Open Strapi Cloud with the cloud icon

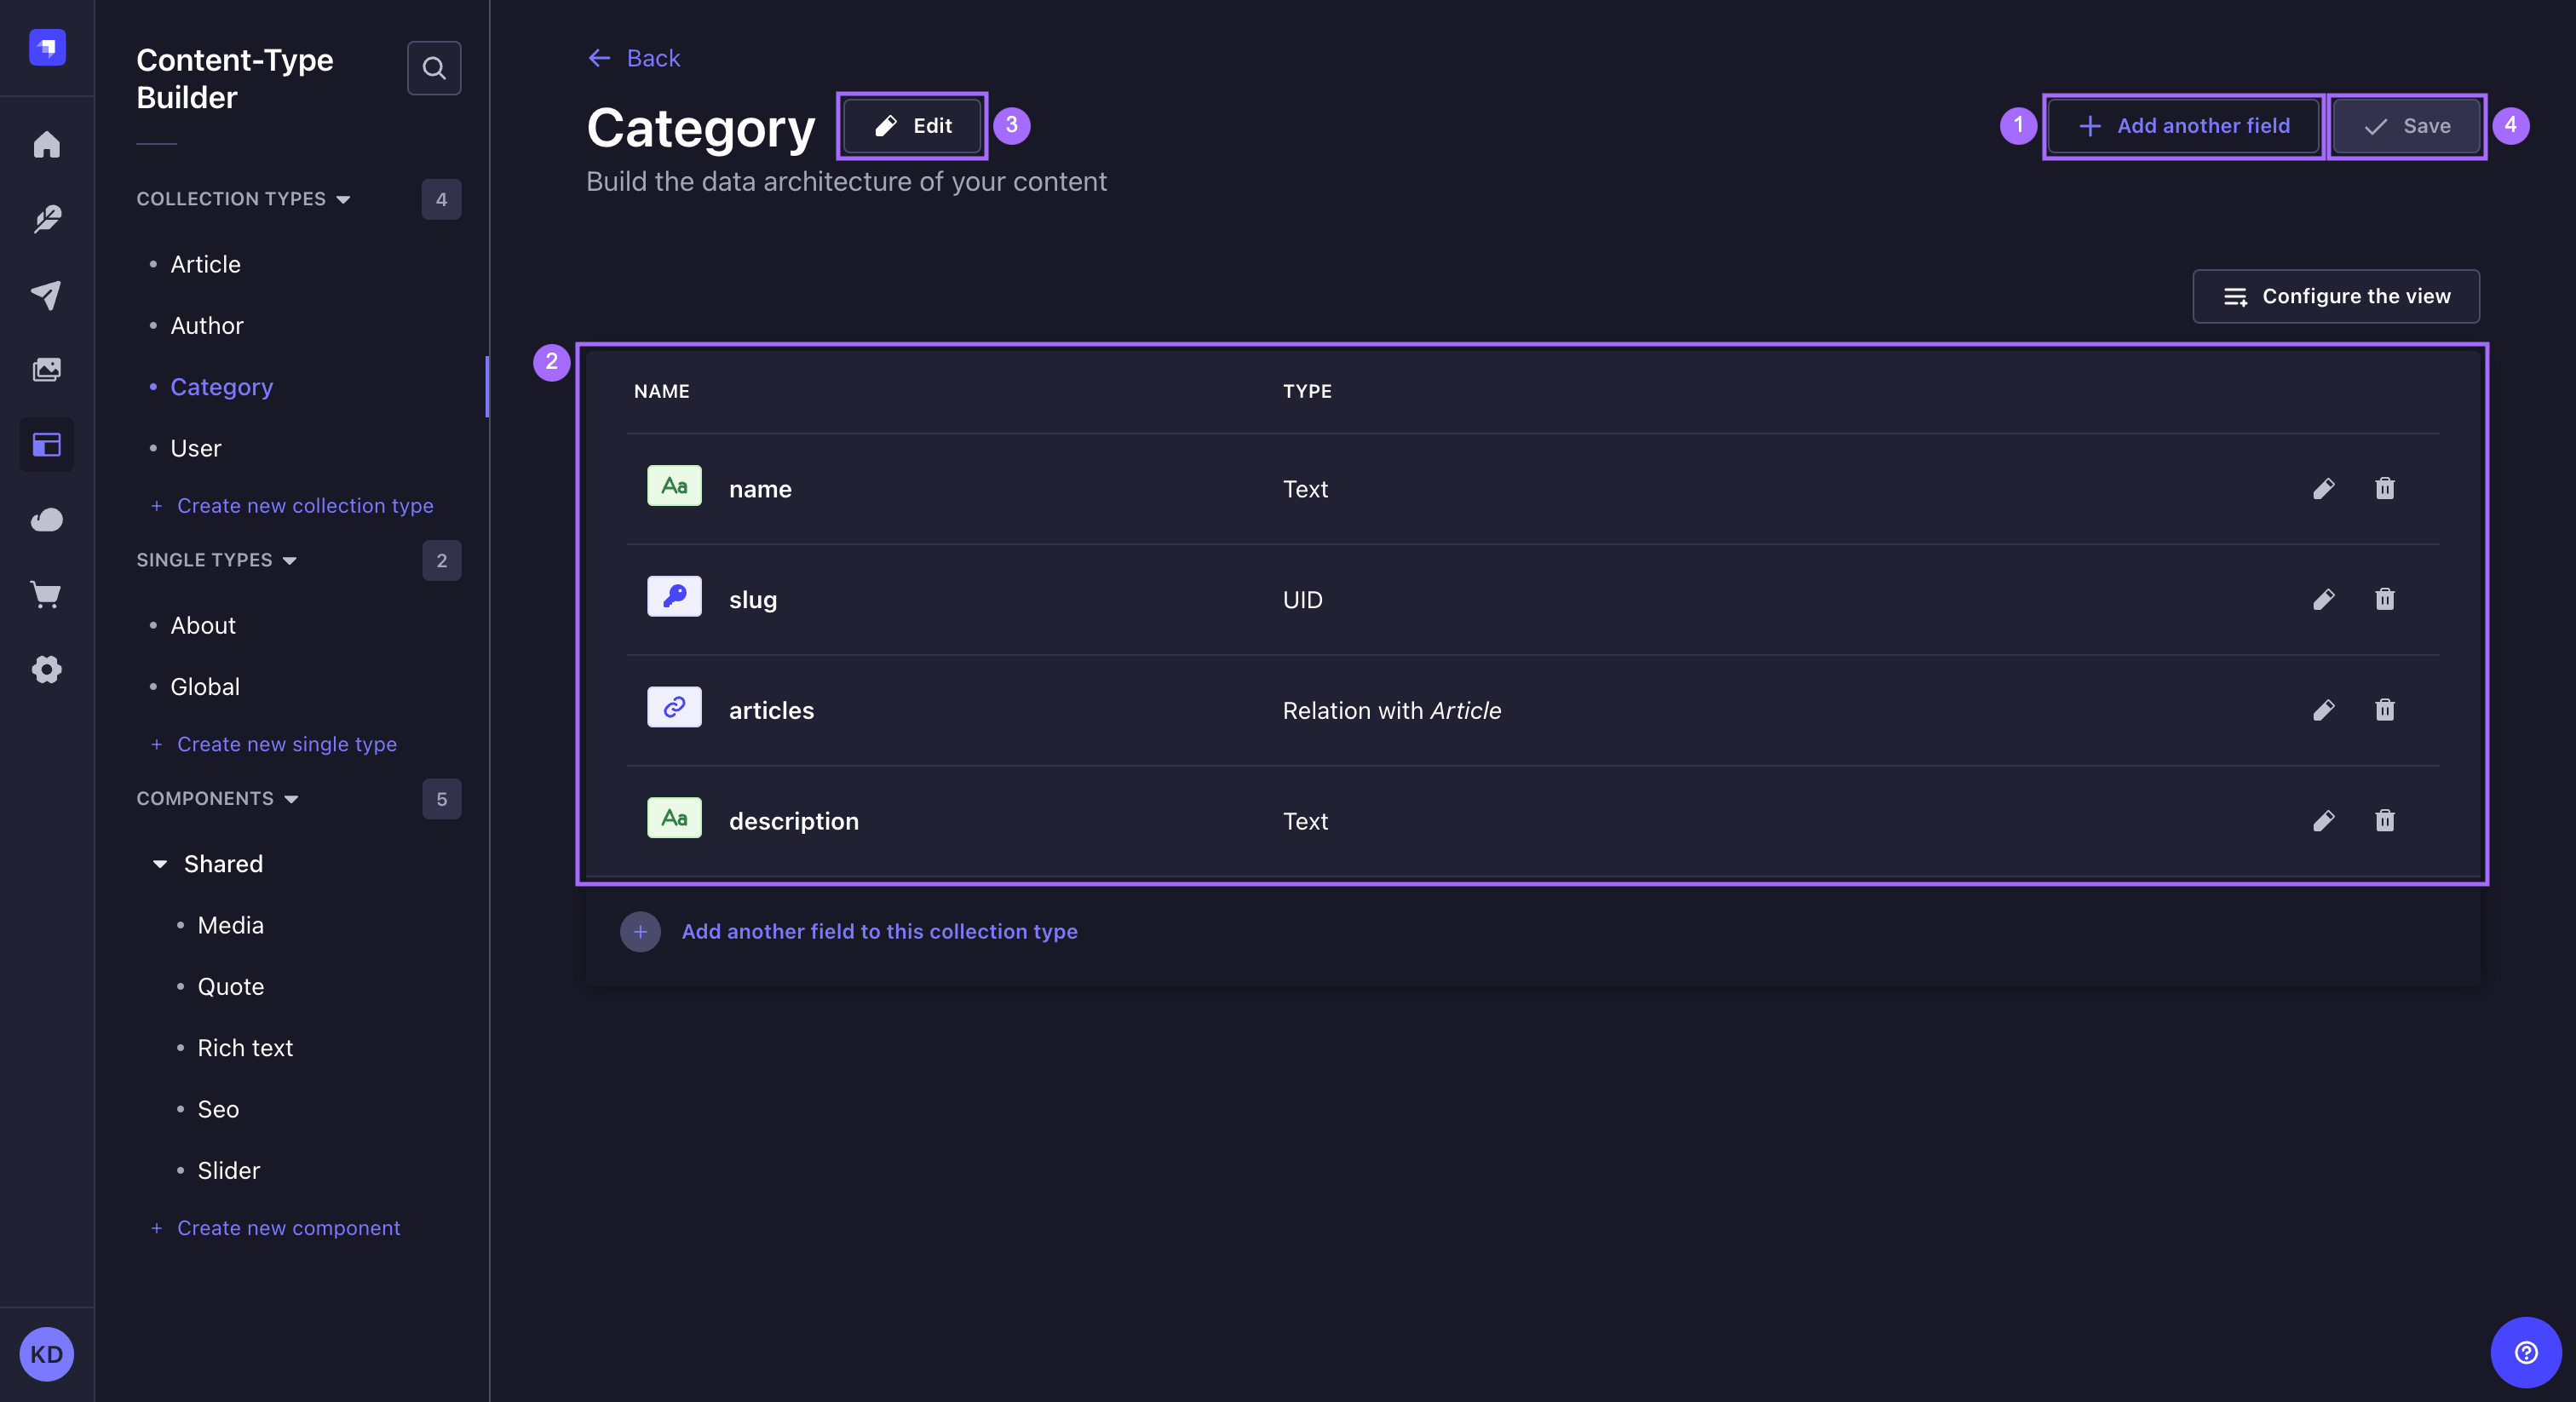[47, 519]
